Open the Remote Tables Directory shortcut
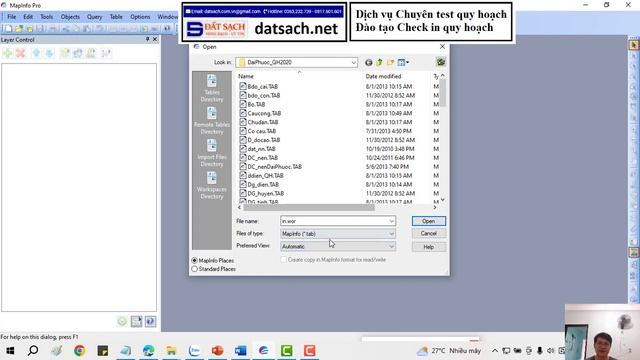Screen dimensions: 640x360 212,121
